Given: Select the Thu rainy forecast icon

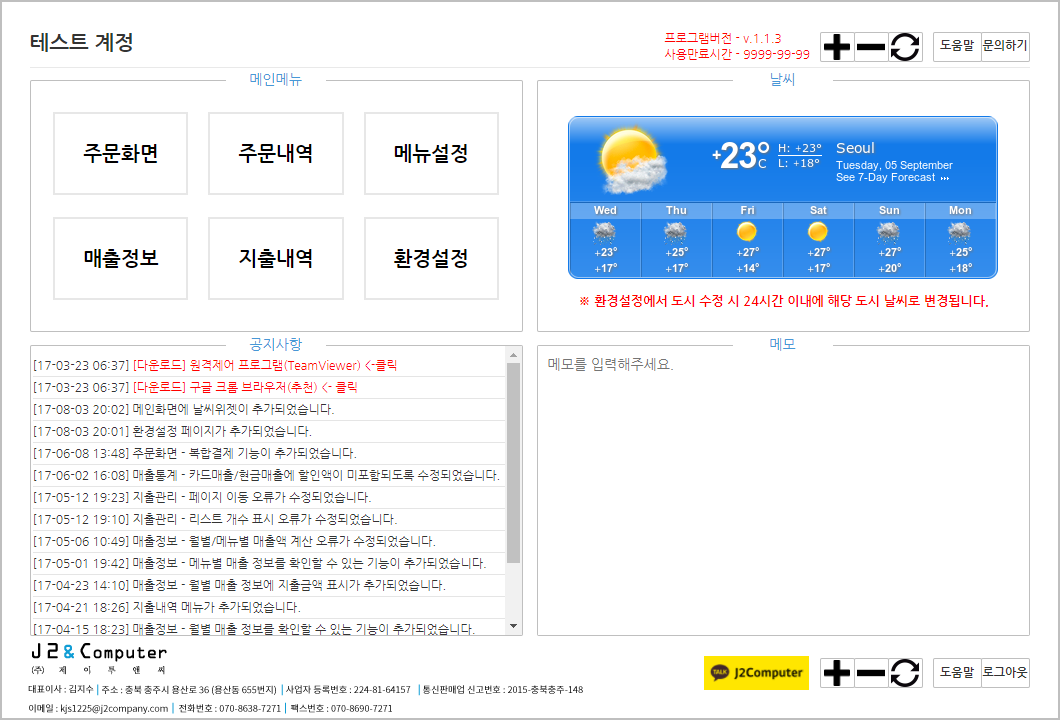Looking at the screenshot, I should coord(675,233).
